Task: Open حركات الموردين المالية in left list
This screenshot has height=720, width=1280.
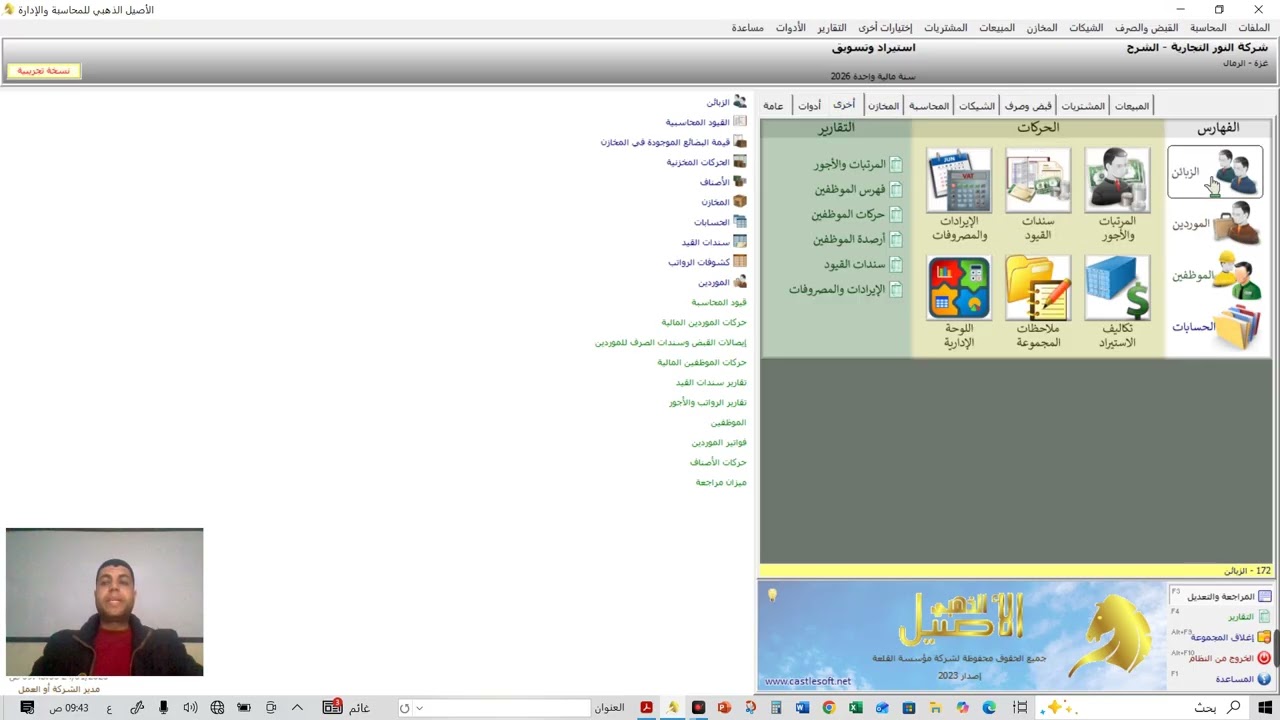Action: [704, 322]
